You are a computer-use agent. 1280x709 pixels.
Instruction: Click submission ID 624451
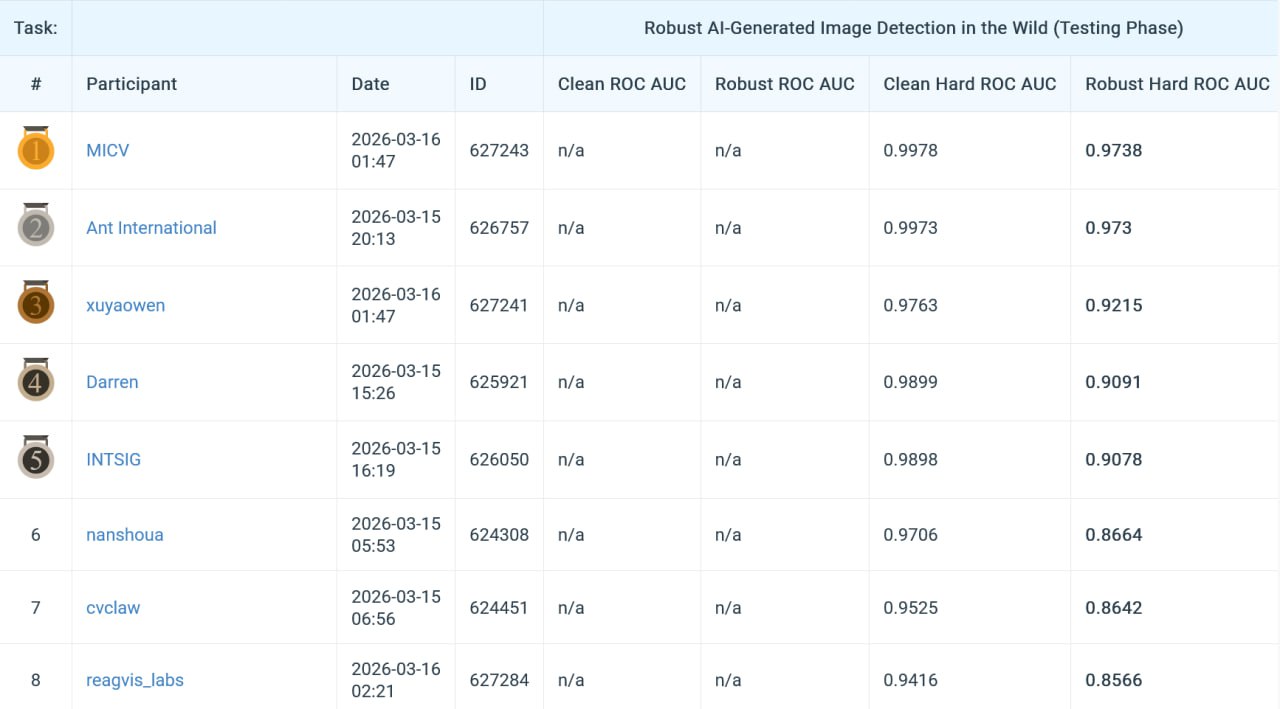[499, 607]
